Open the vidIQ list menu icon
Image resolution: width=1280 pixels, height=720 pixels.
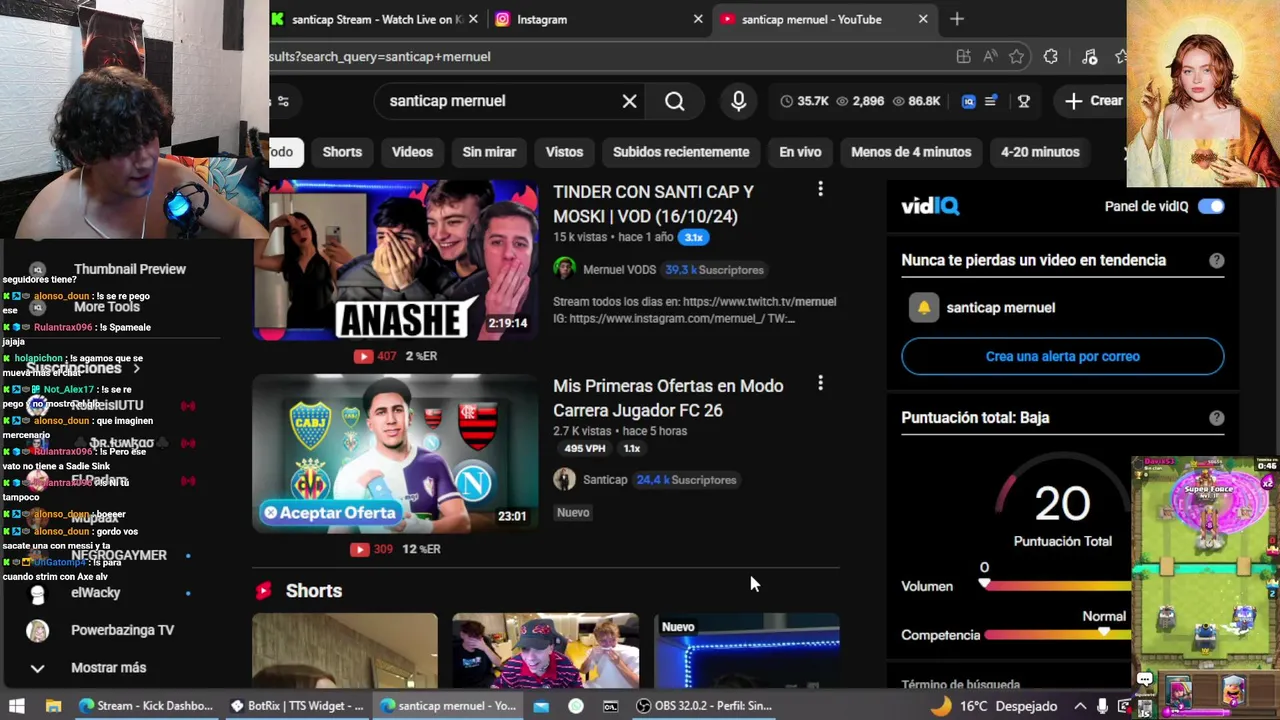(991, 101)
